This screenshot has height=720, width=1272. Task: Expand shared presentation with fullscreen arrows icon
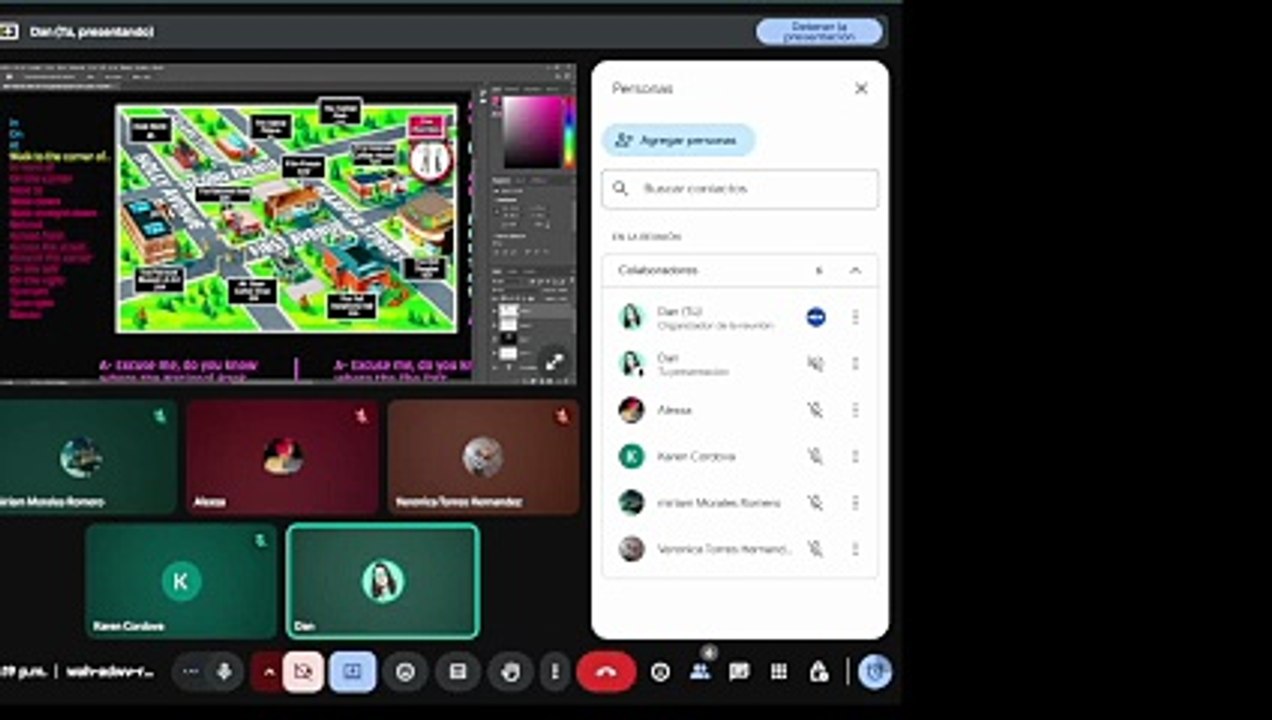[554, 362]
